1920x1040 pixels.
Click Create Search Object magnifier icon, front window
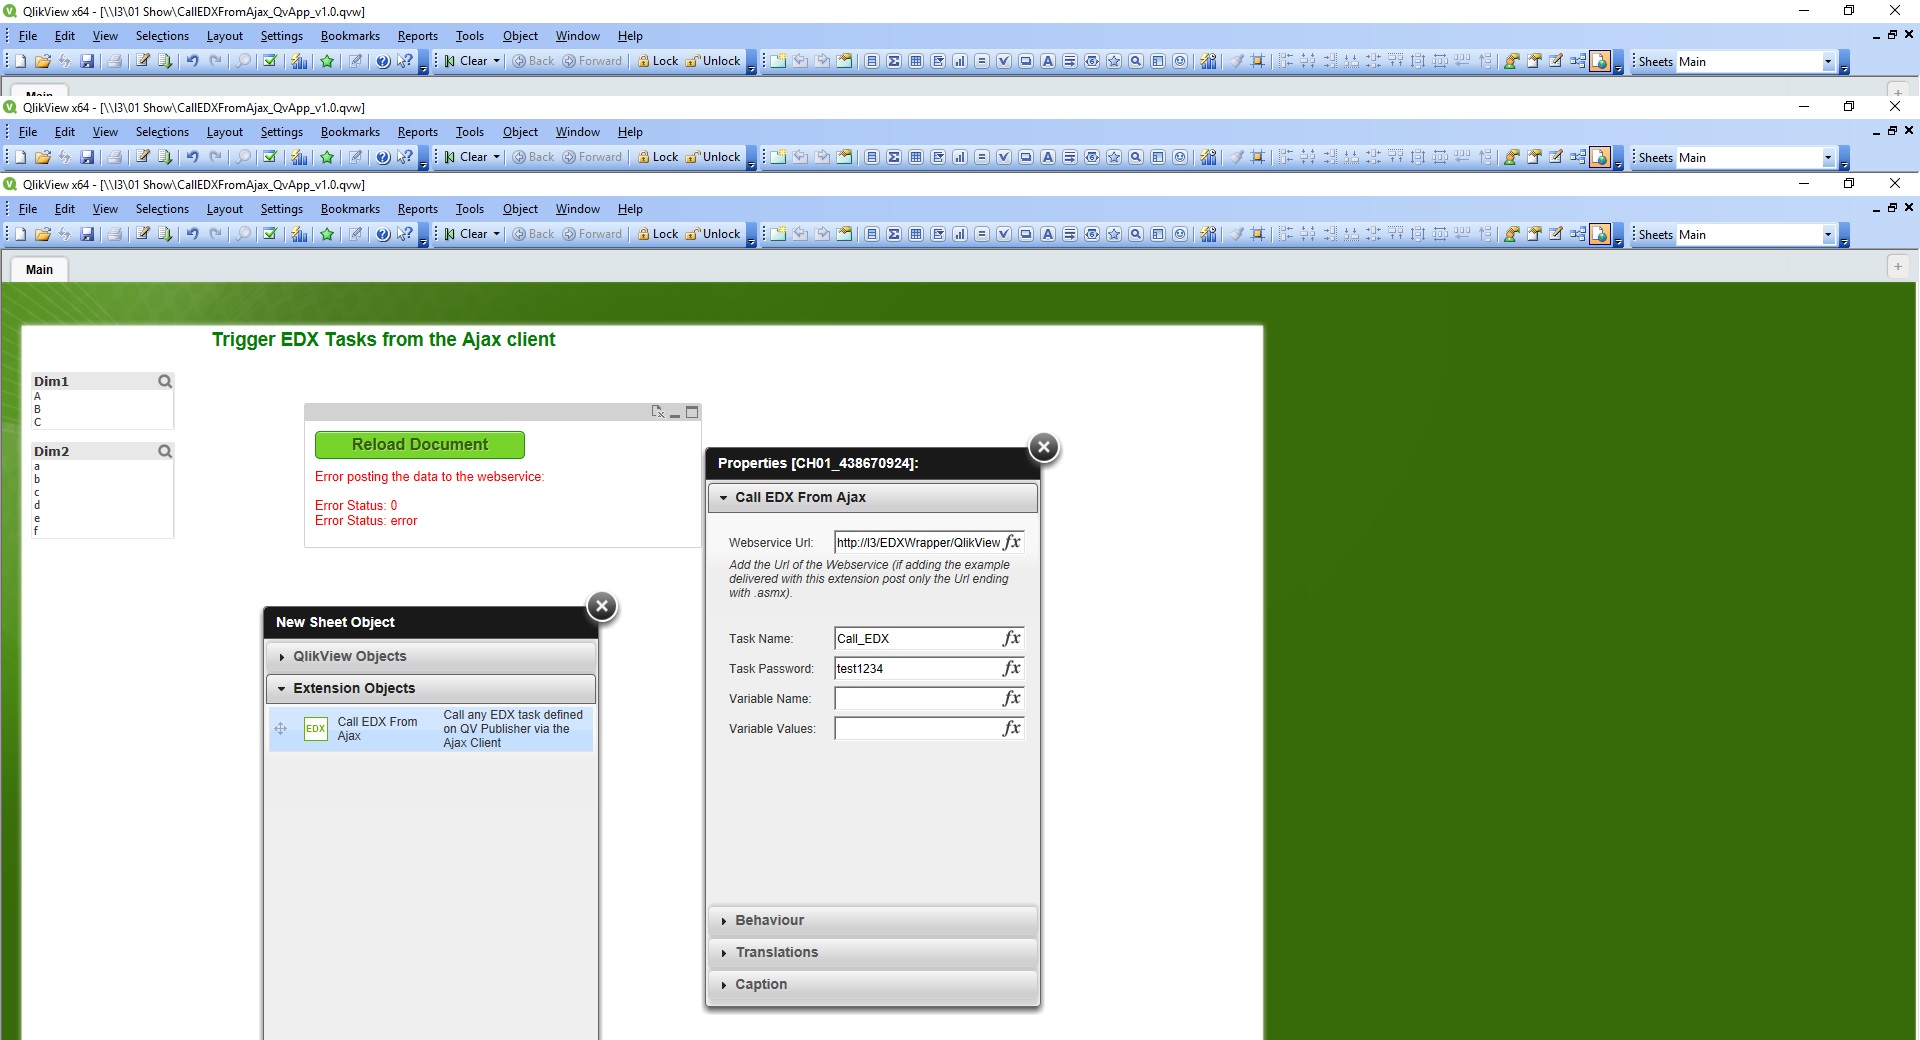[x=1136, y=234]
